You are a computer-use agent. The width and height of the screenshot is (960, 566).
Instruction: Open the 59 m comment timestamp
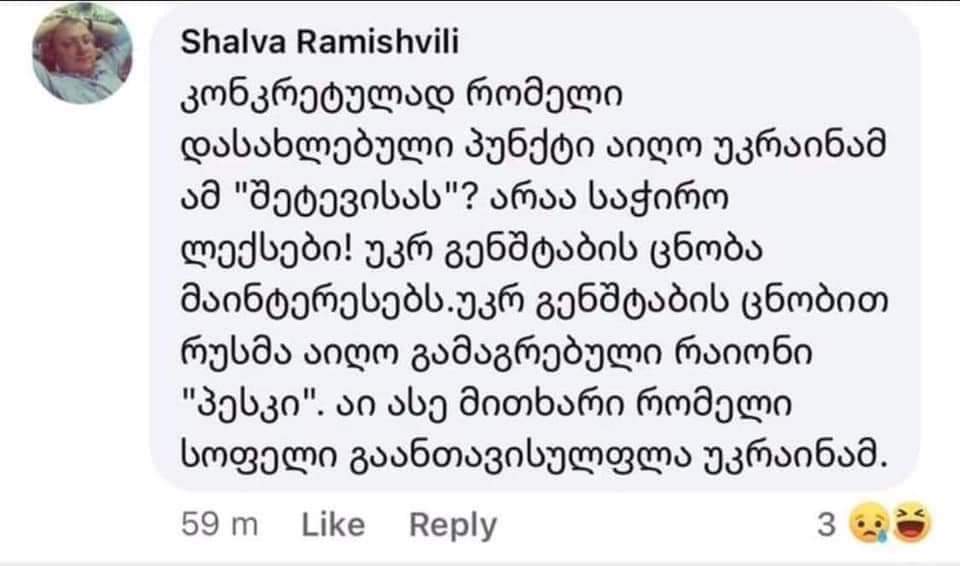(x=222, y=524)
